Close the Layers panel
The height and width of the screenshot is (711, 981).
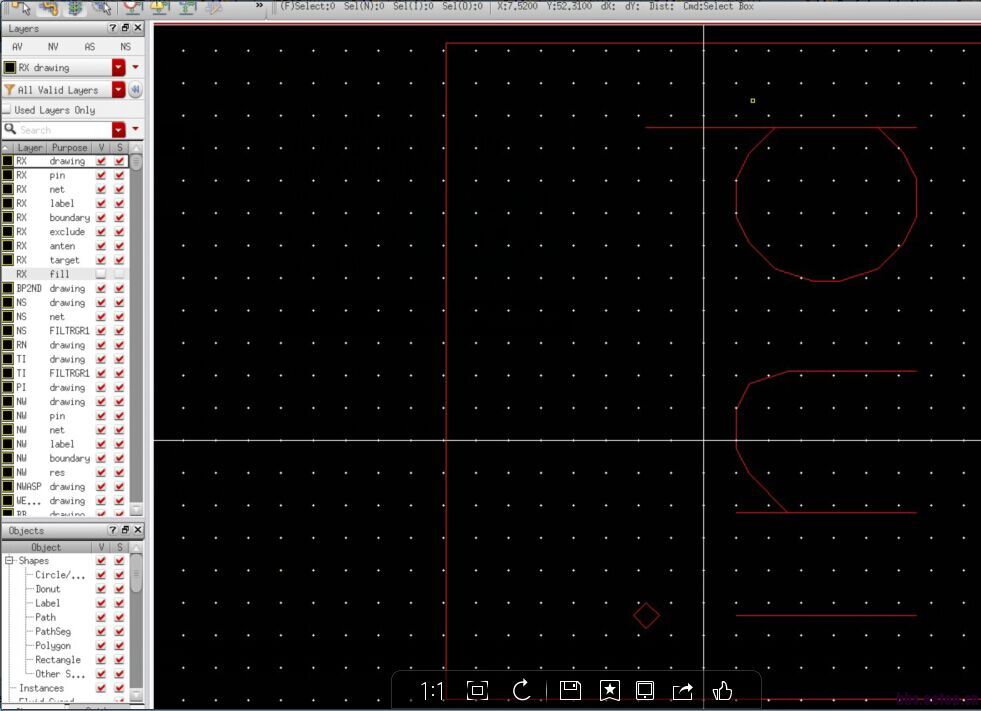coord(138,28)
